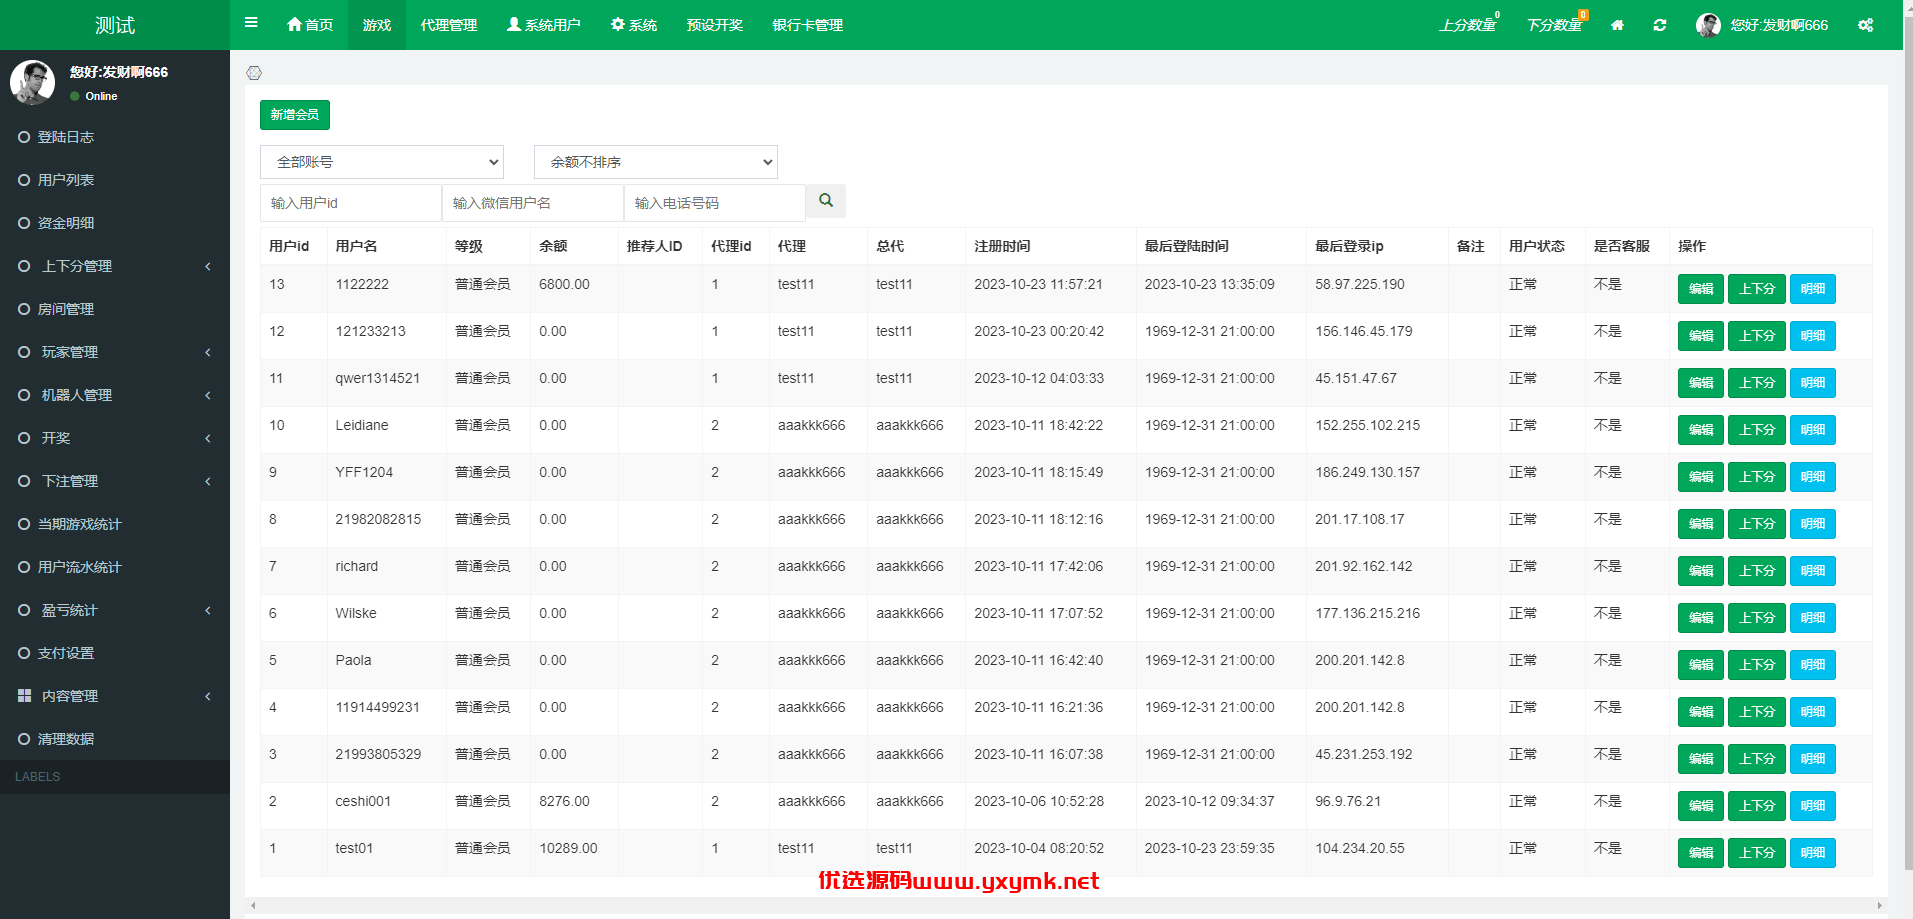Open 登陆日志 in the sidebar
The width and height of the screenshot is (1913, 919).
pyautogui.click(x=115, y=137)
